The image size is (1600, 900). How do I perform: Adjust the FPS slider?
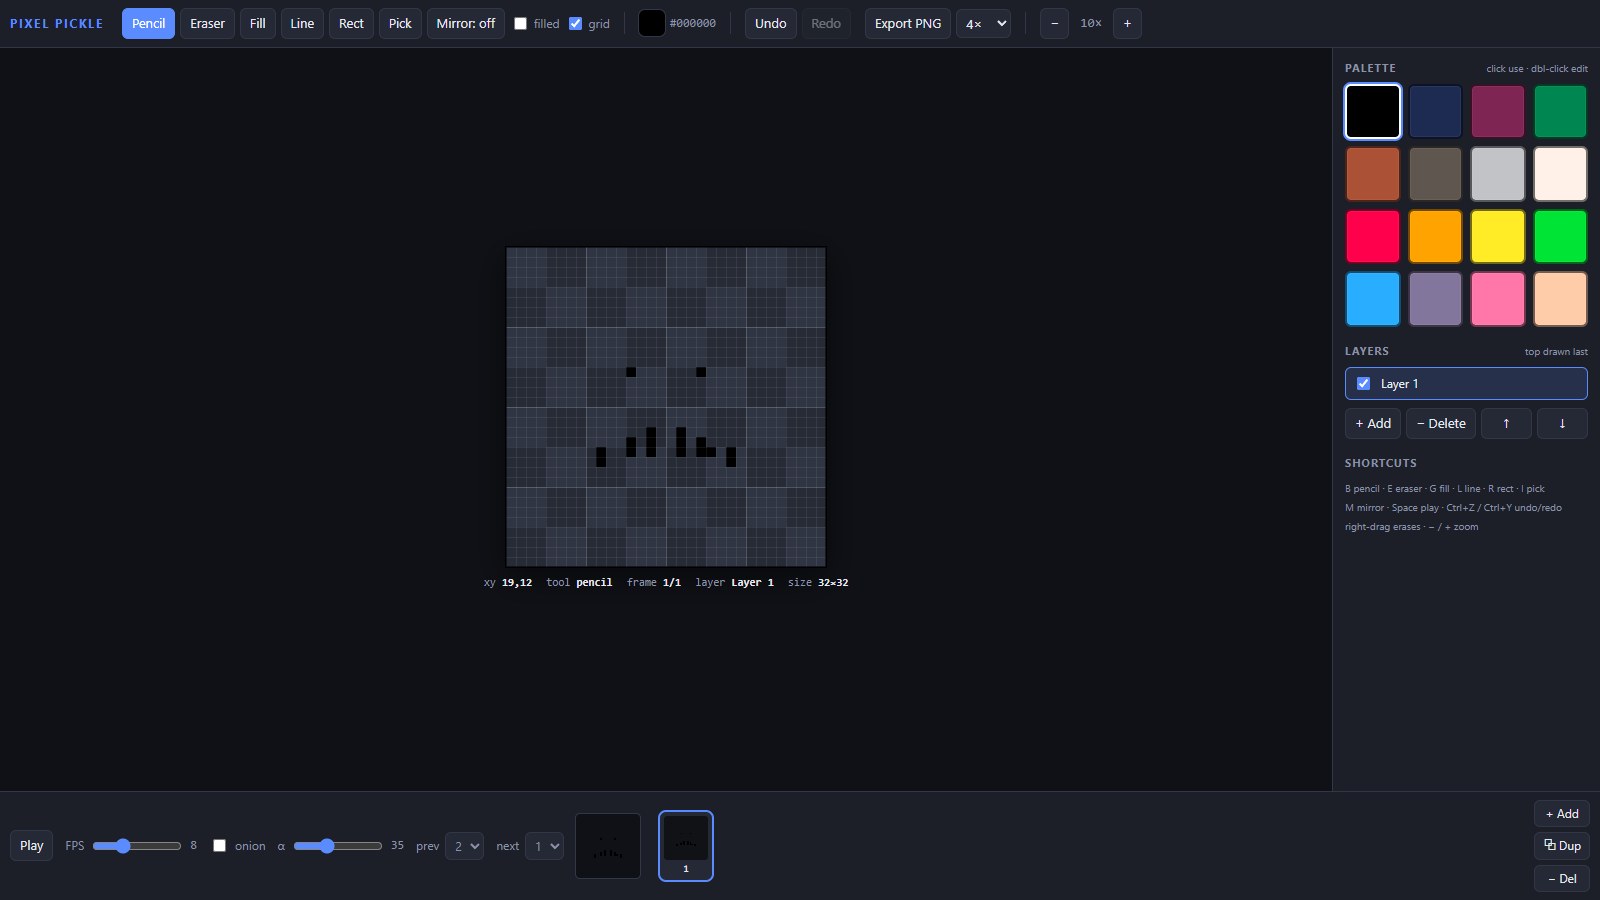point(137,846)
